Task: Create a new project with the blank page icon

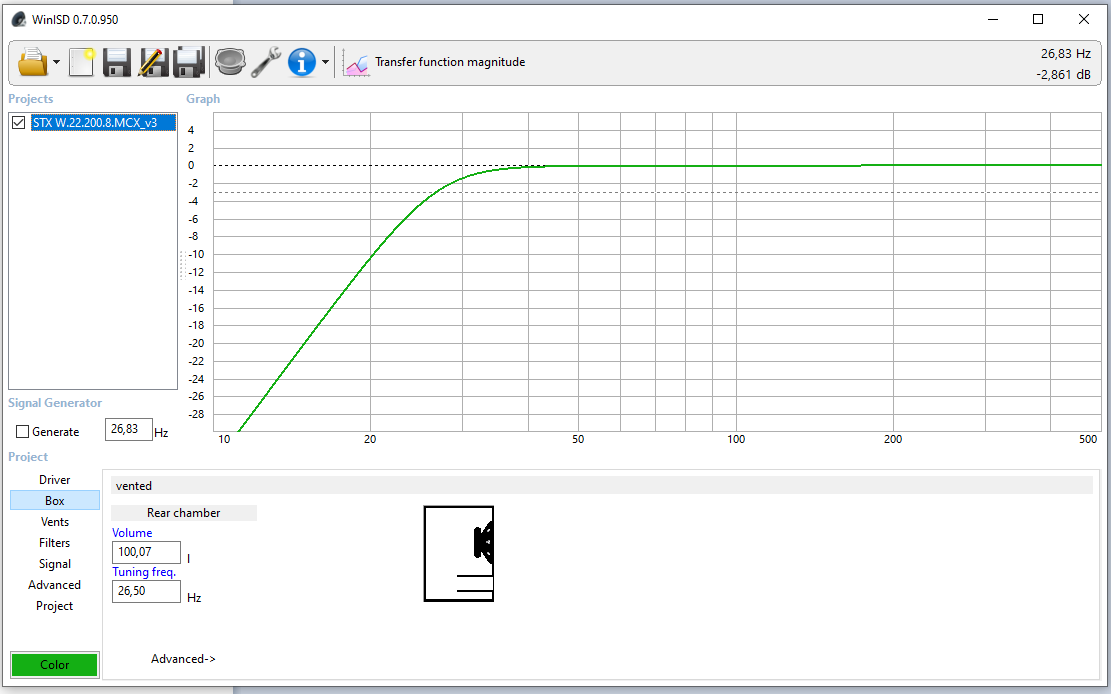Action: pos(81,62)
